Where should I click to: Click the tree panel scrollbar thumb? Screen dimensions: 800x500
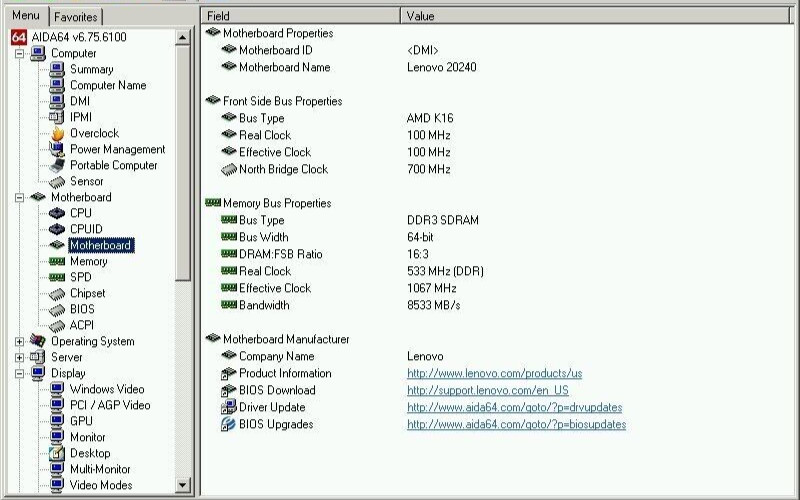[x=183, y=162]
